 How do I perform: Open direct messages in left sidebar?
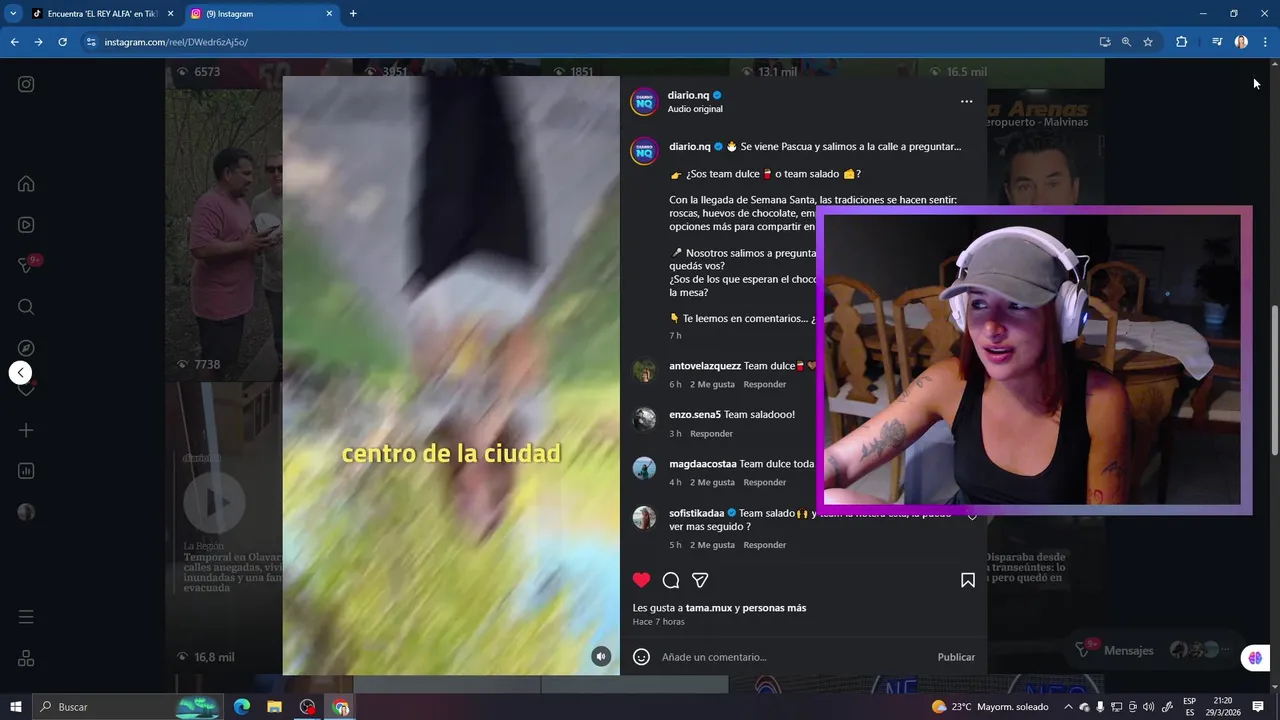(26, 266)
